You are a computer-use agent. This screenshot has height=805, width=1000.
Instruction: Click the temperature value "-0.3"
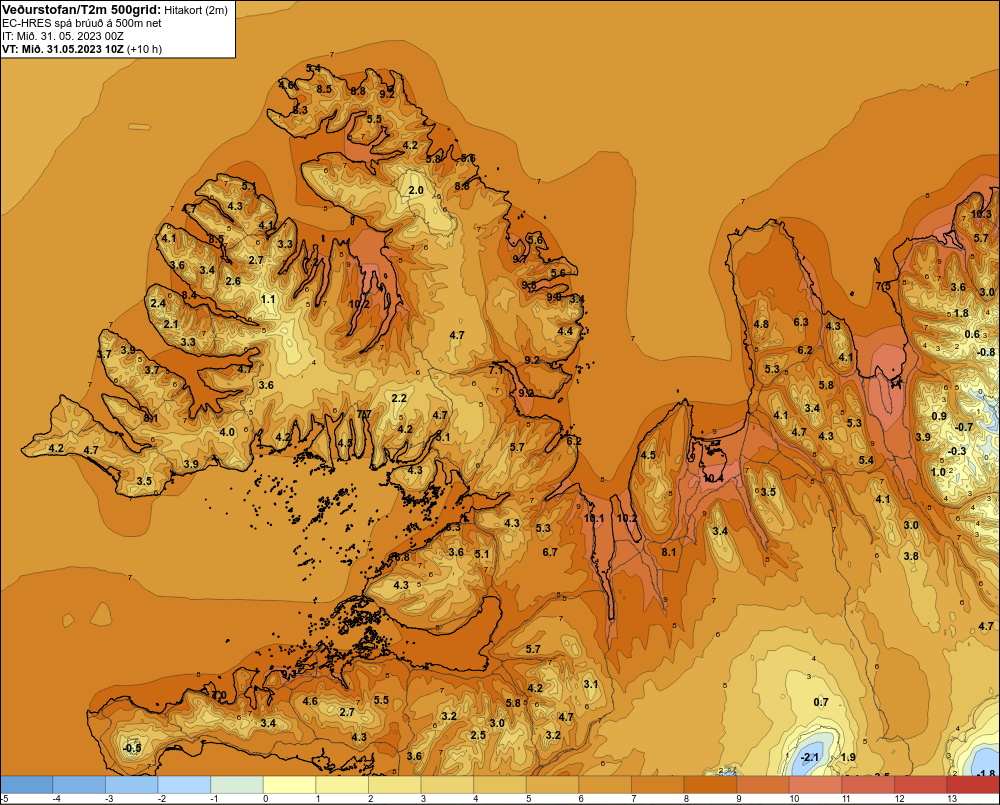[x=957, y=451]
